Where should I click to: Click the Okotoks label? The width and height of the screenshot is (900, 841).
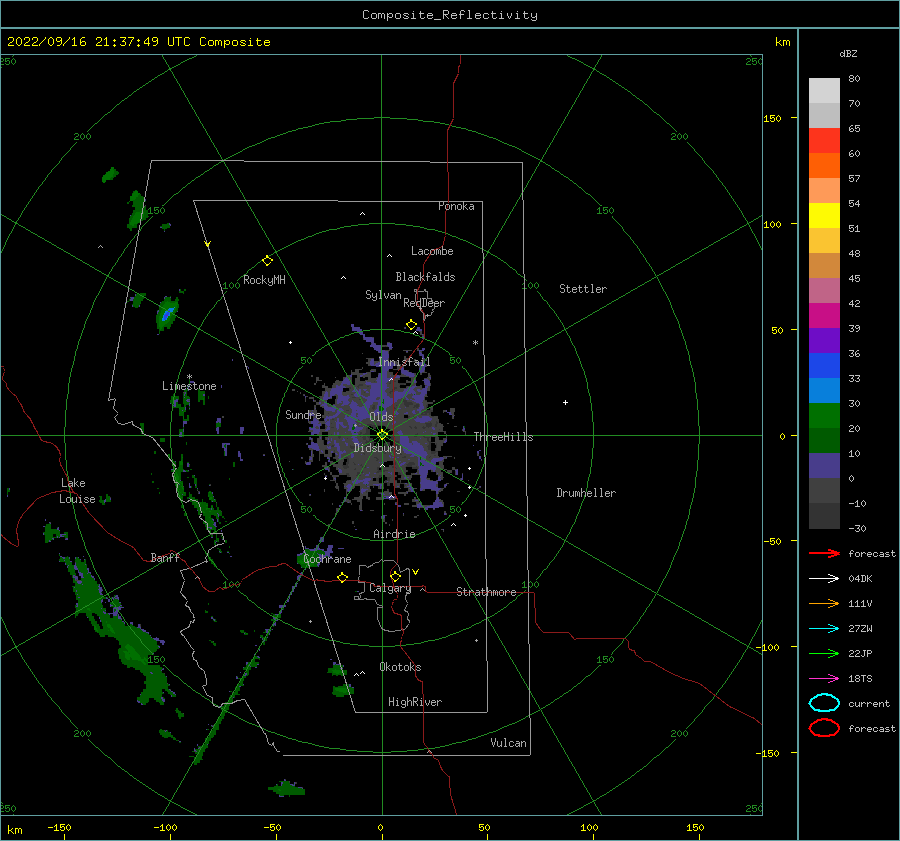coord(401,667)
